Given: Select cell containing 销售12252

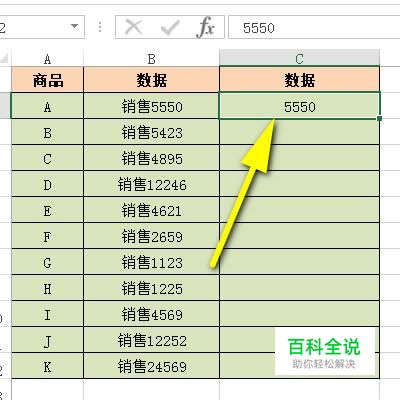Looking at the screenshot, I should click(x=151, y=340).
